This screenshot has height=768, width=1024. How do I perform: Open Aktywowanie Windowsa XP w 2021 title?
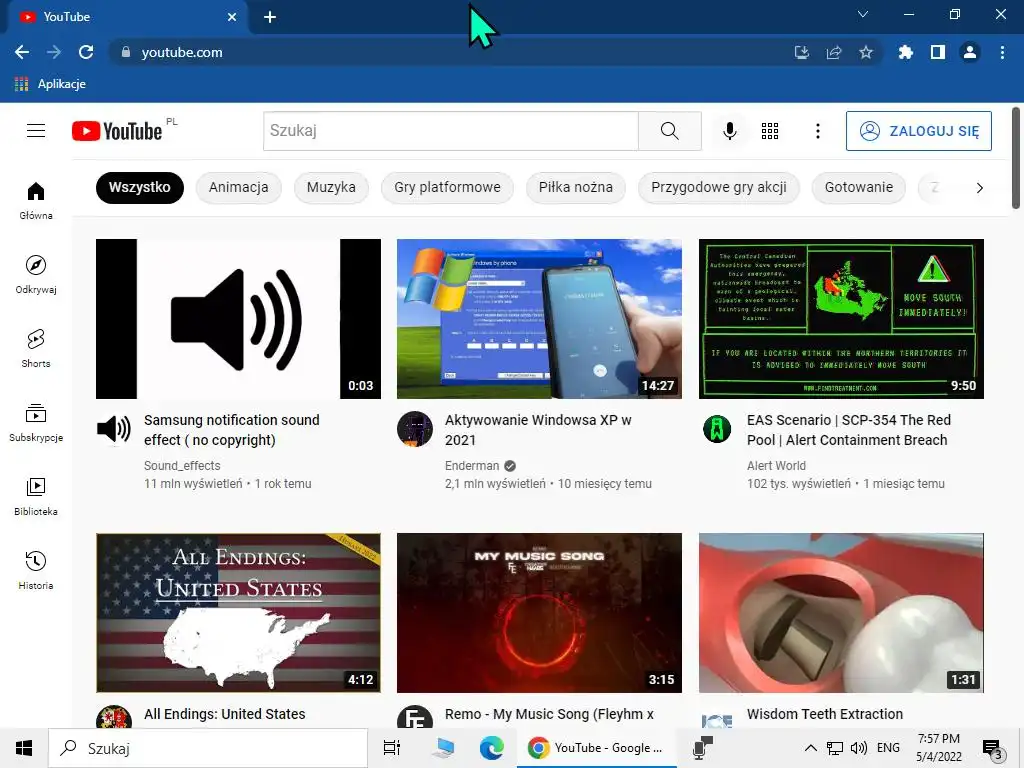pos(538,430)
